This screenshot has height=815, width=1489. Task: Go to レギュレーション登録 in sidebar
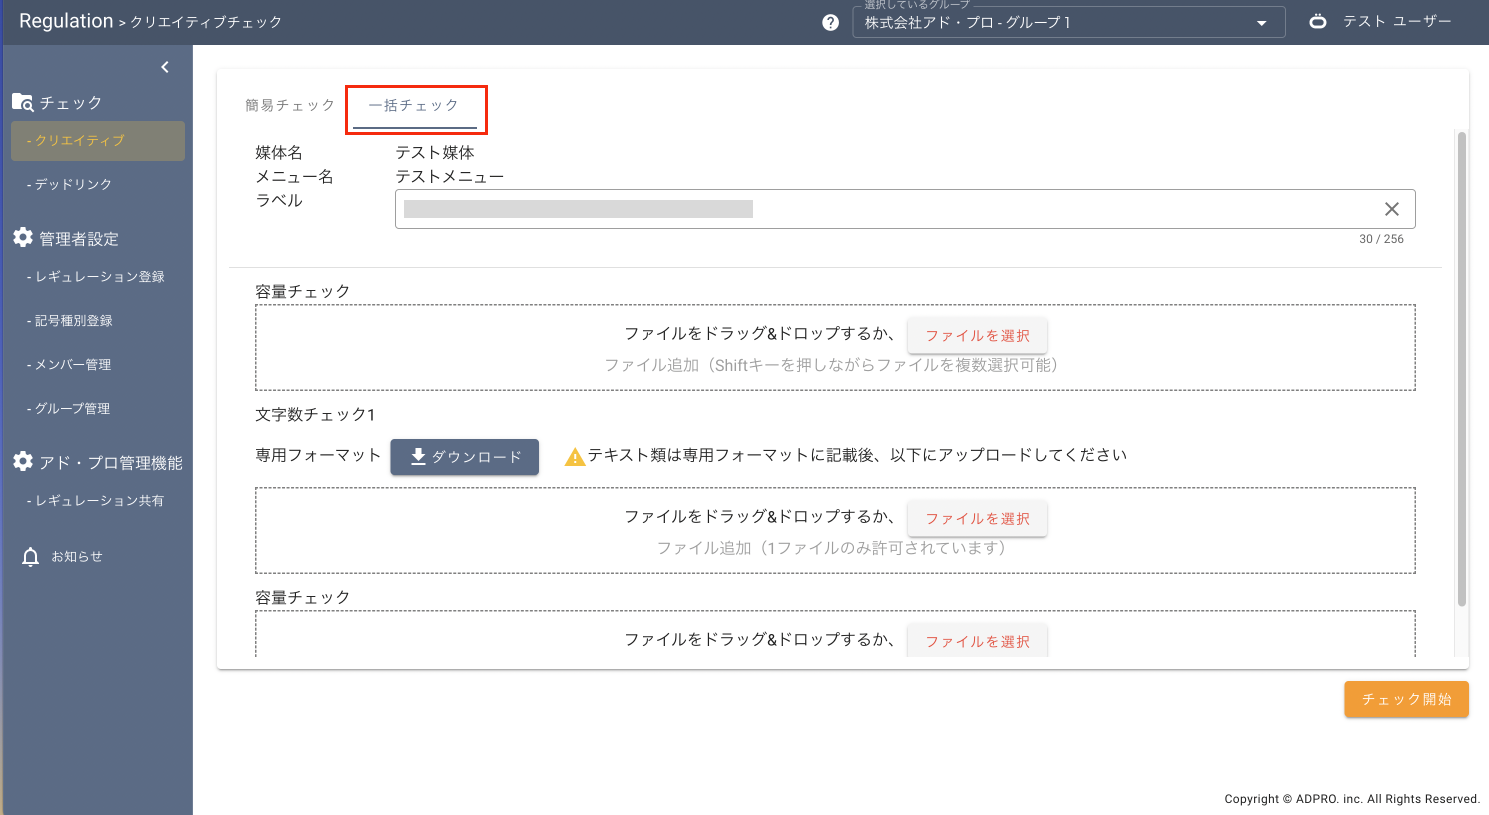coord(98,277)
